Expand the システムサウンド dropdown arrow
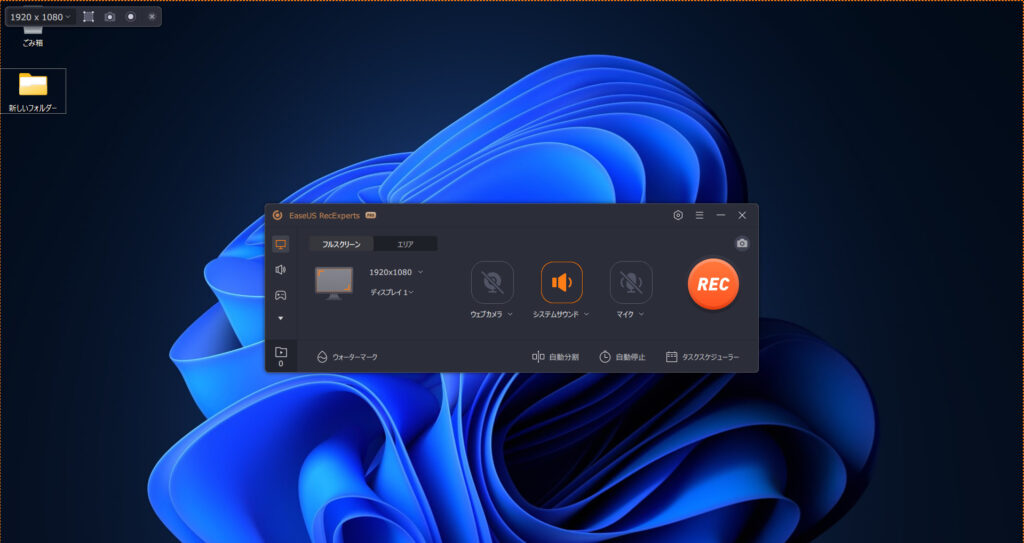The height and width of the screenshot is (543, 1024). (586, 314)
